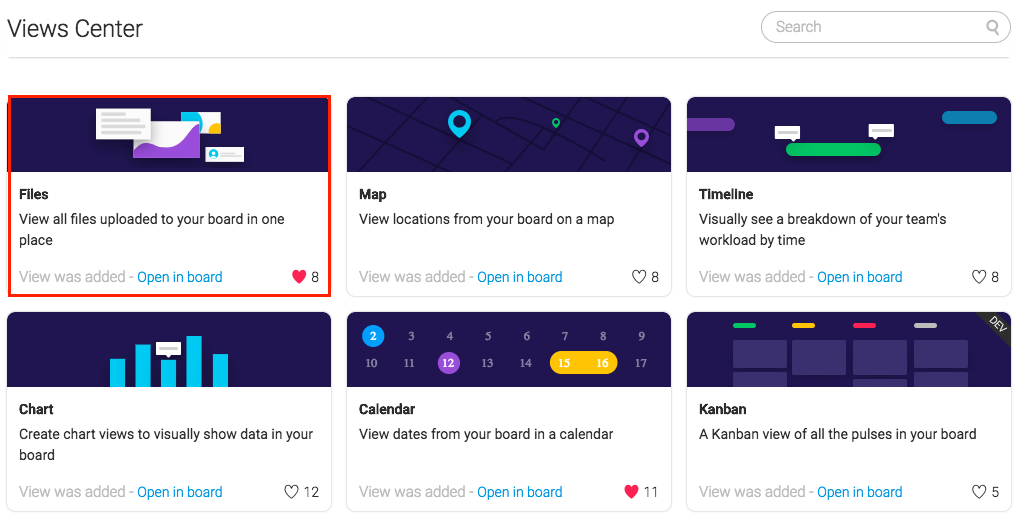Click the blue pin icon on Map thumbnail
Screen dimensions: 1020x532
[x=459, y=123]
